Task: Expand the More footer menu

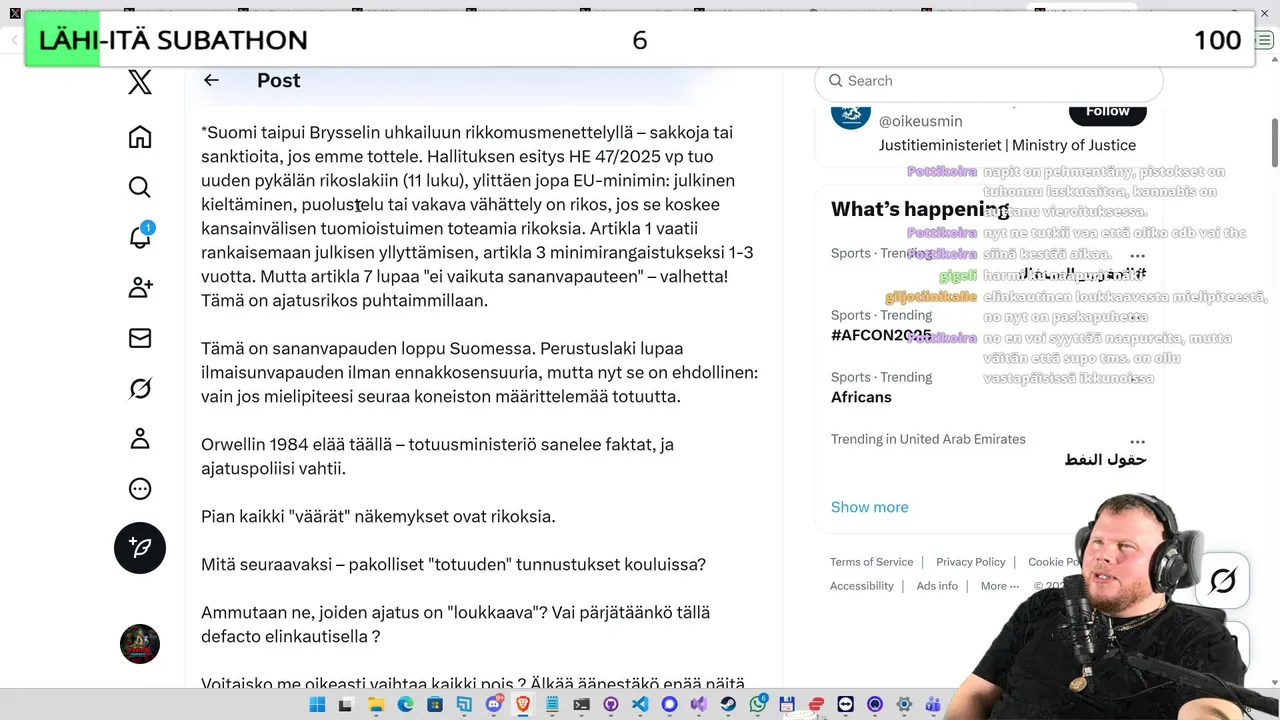Action: [x=1000, y=586]
